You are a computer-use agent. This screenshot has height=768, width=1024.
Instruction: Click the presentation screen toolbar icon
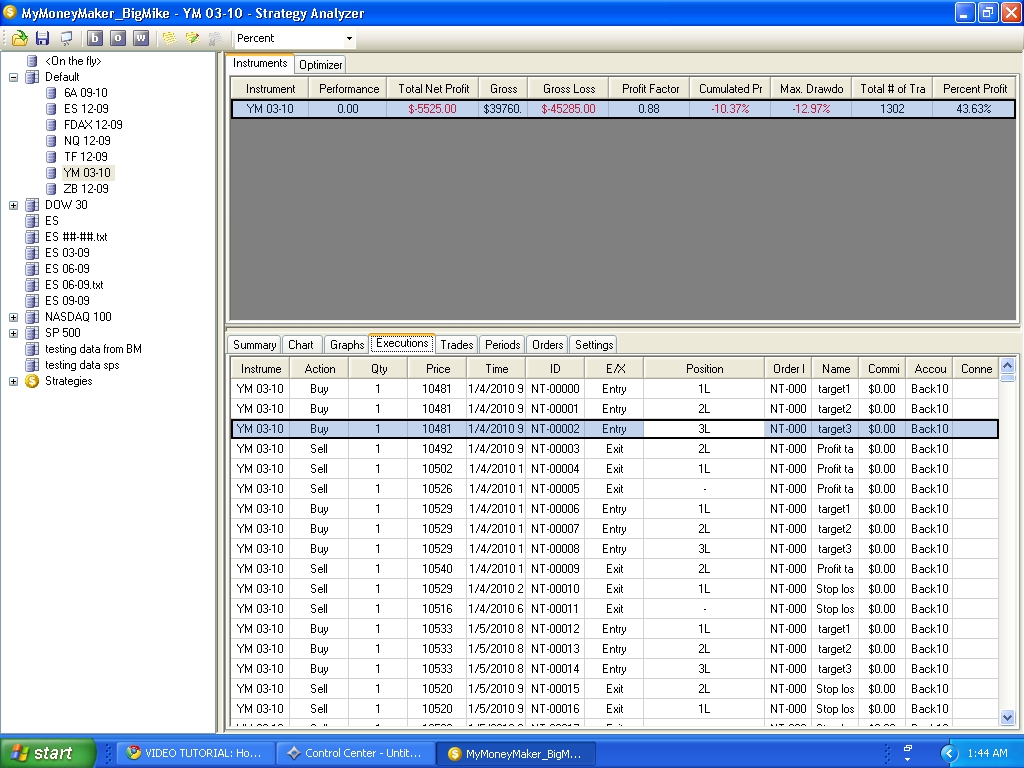click(67, 39)
